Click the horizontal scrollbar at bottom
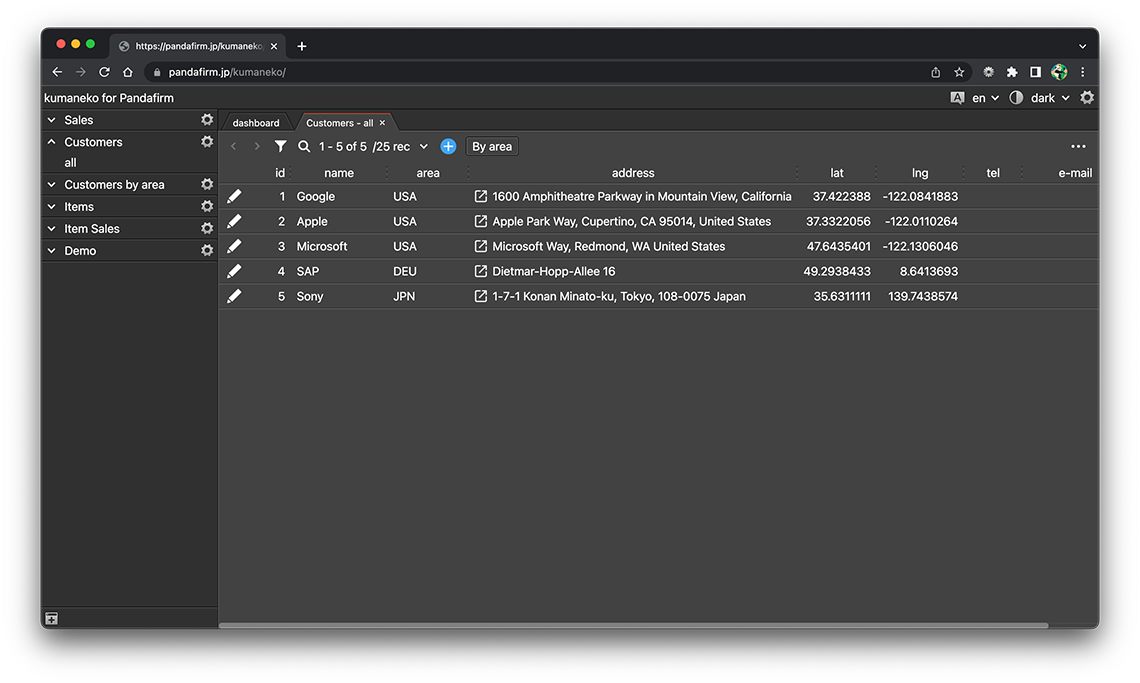Image resolution: width=1140 pixels, height=683 pixels. [633, 625]
